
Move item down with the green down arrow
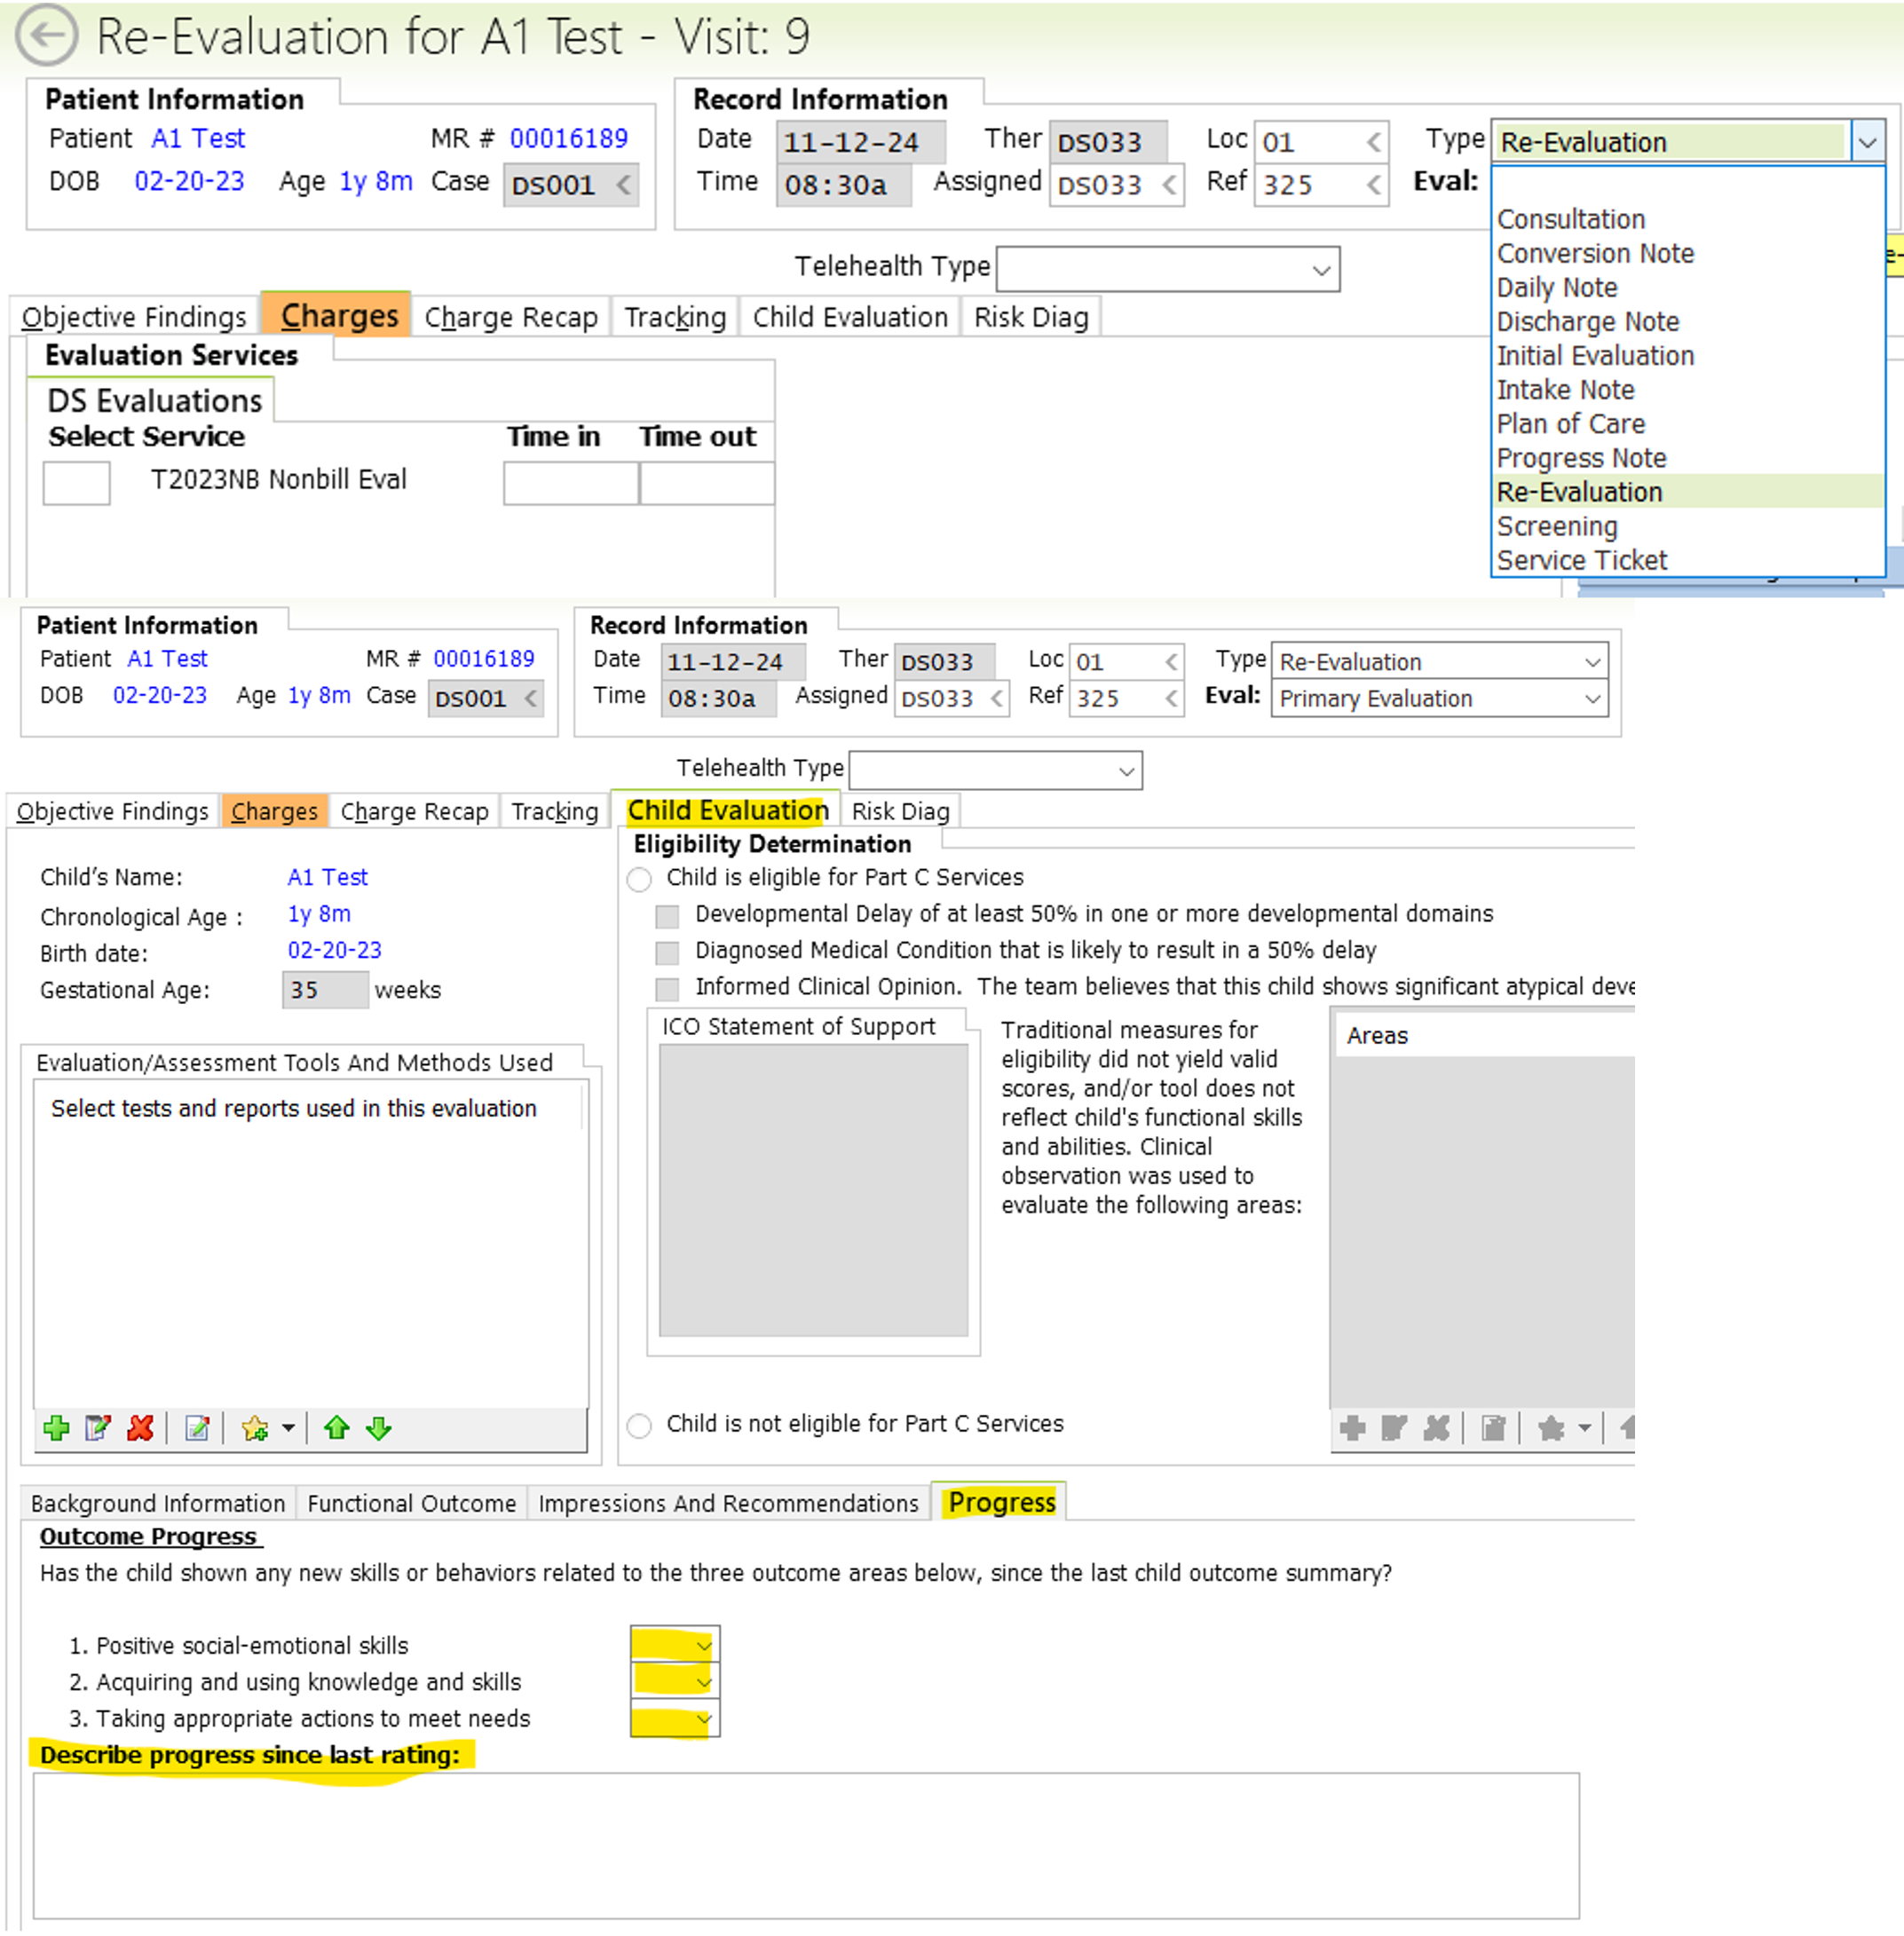378,1428
